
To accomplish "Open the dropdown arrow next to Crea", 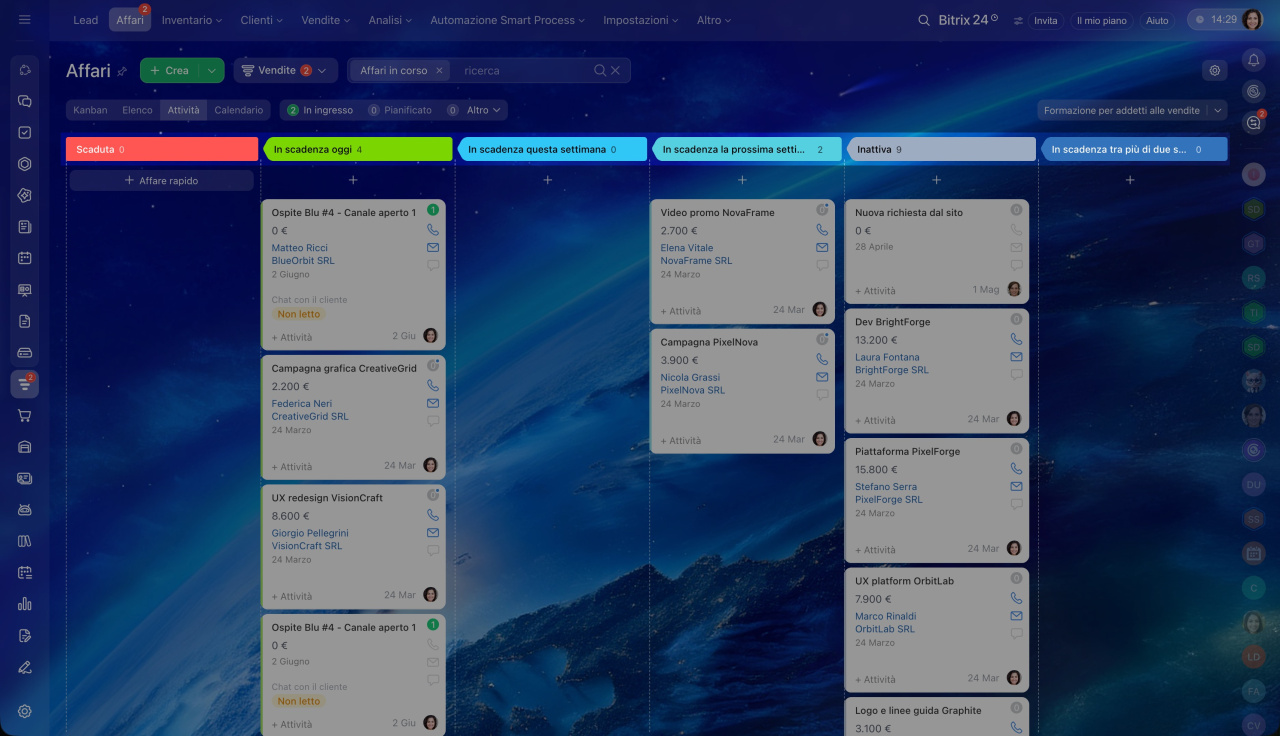I will (211, 71).
